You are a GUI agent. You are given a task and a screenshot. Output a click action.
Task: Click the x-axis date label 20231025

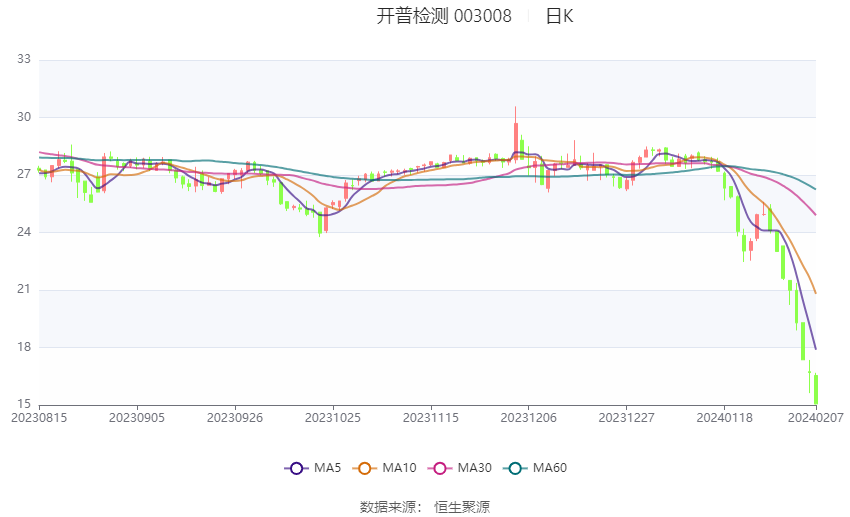[333, 418]
